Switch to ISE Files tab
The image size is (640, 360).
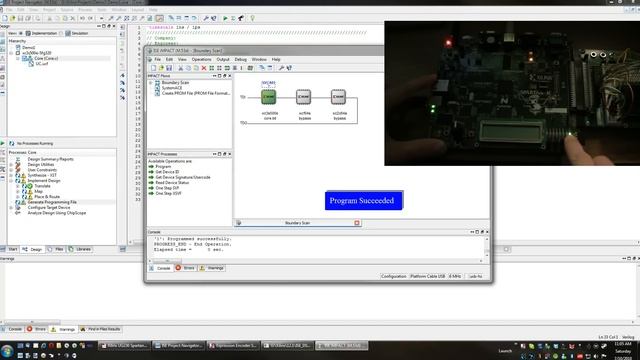tap(56, 249)
